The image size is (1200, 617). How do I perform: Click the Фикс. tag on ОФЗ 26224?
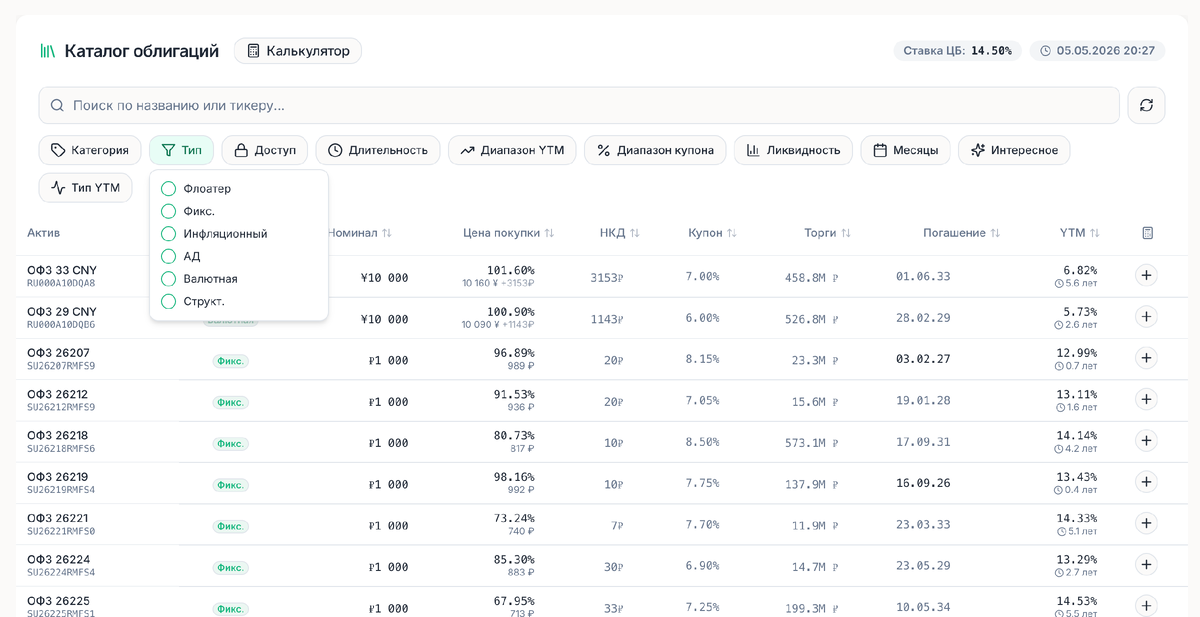click(x=231, y=568)
